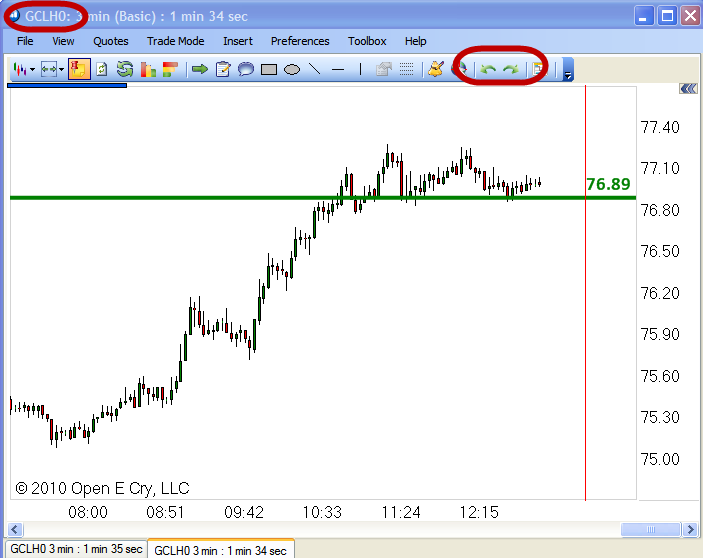The image size is (703, 558).
Task: Open the Toolbox menu
Action: point(367,41)
